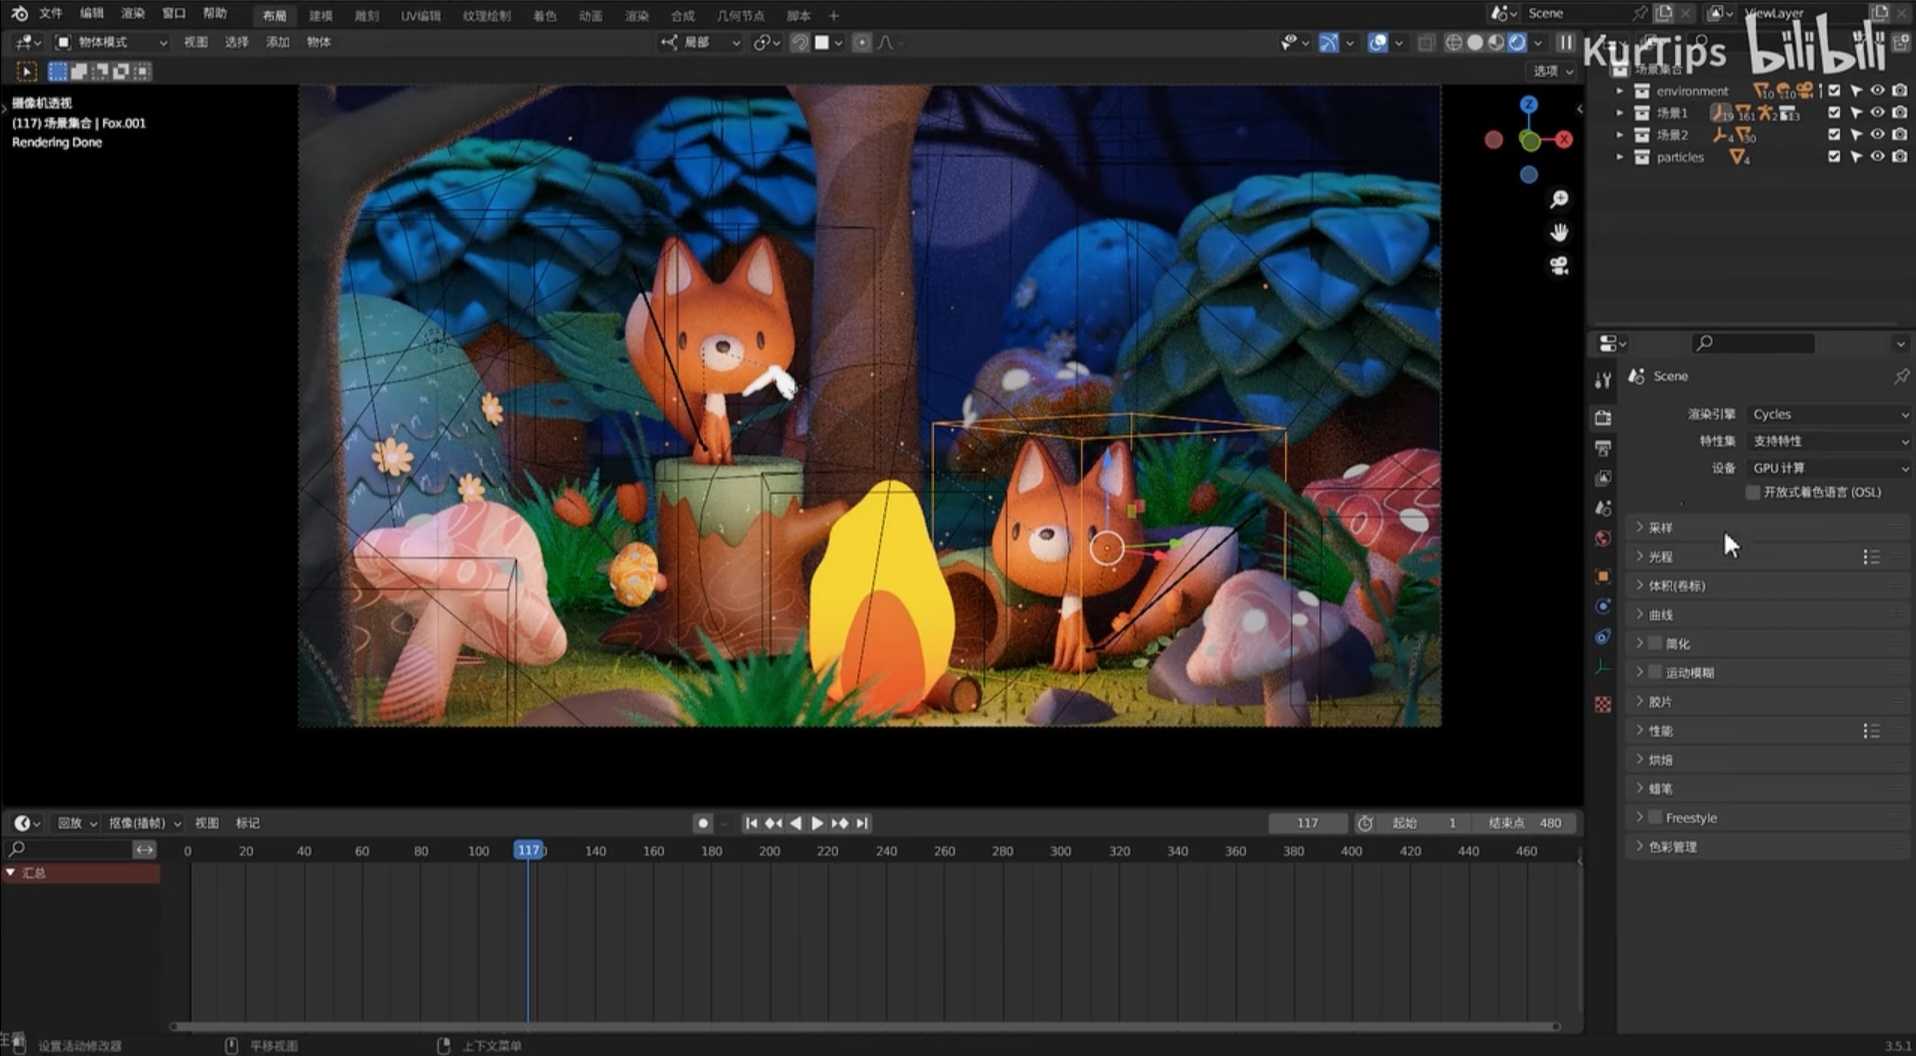Toggle viewport overlays display
This screenshot has height=1056, width=1916.
coord(1377,42)
